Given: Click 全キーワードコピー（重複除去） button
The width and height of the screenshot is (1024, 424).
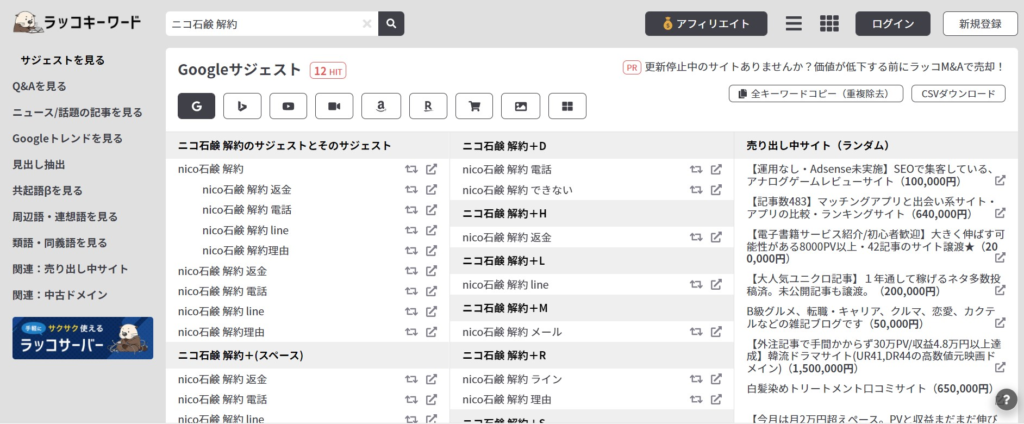Looking at the screenshot, I should pos(816,93).
